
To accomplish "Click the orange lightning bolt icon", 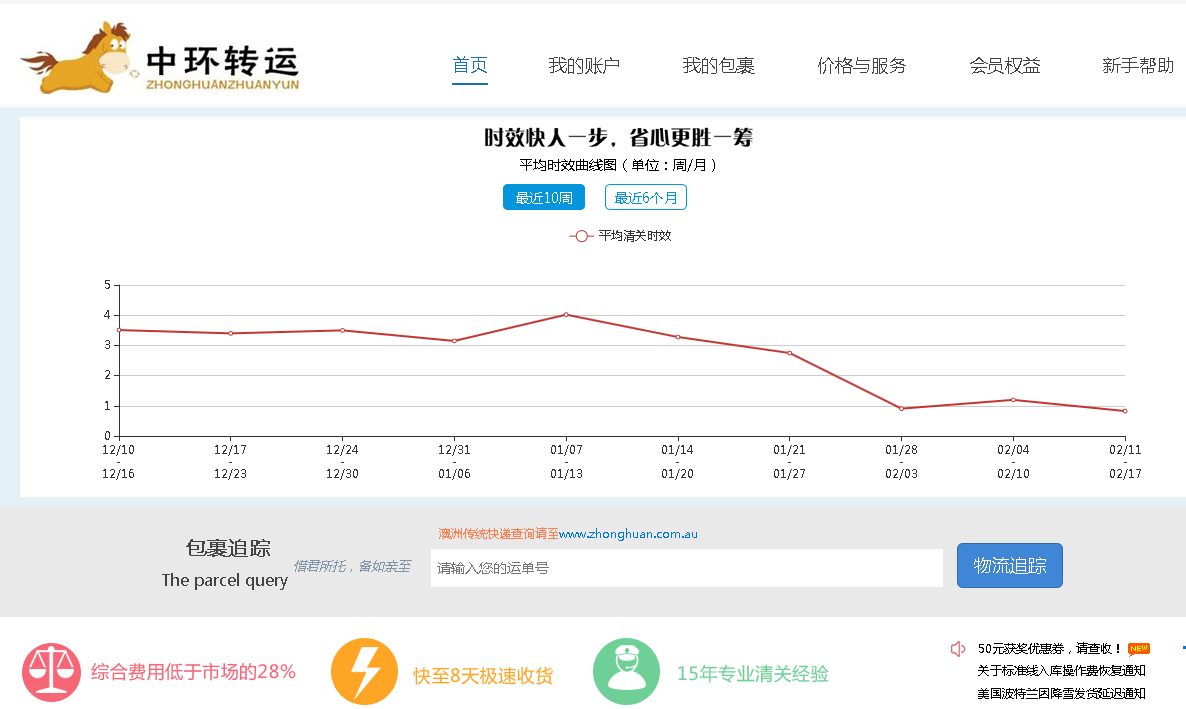I will point(364,671).
